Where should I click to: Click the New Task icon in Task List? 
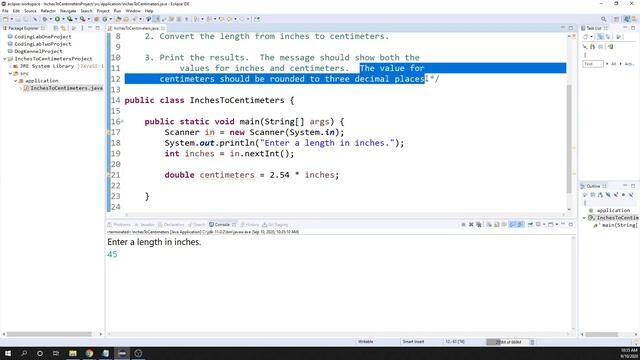click(x=585, y=37)
